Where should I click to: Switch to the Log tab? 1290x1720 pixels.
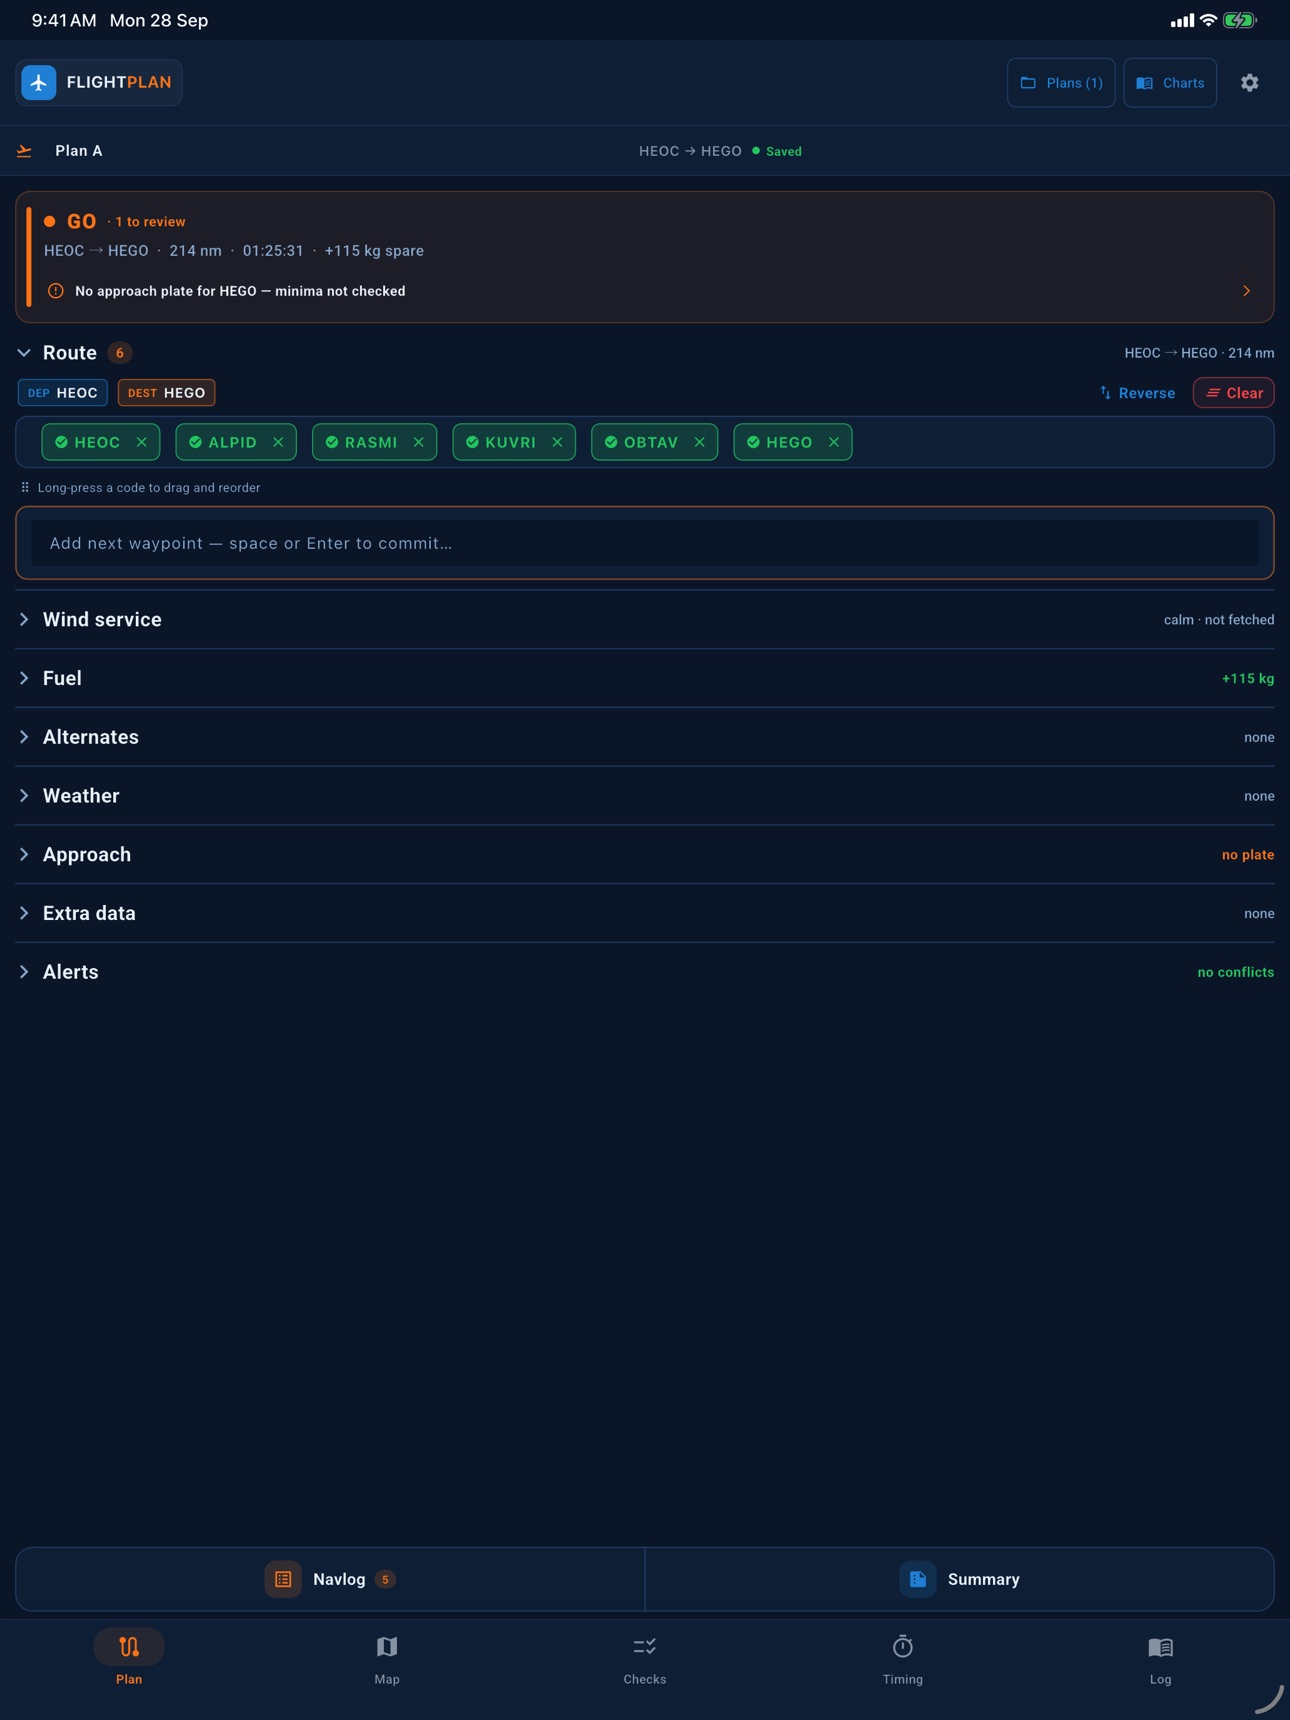pos(1160,1658)
